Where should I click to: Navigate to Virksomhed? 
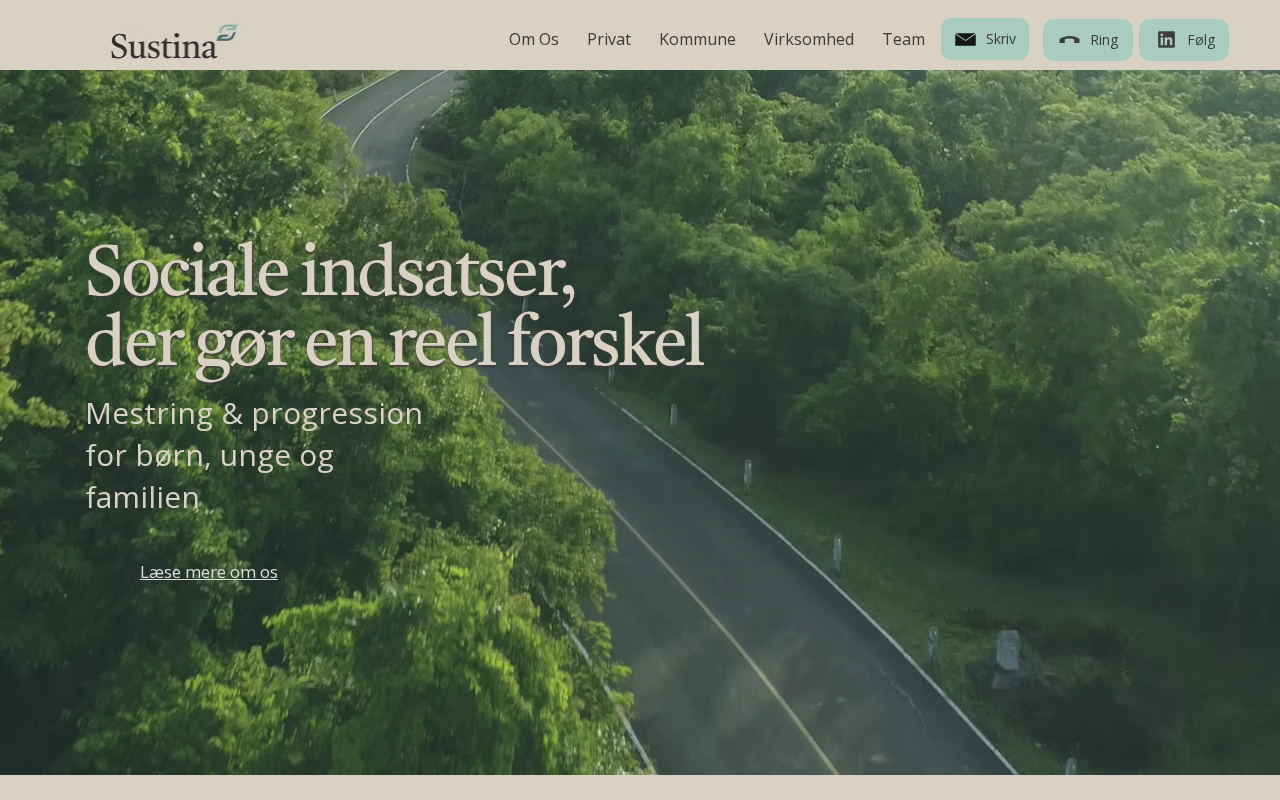809,39
